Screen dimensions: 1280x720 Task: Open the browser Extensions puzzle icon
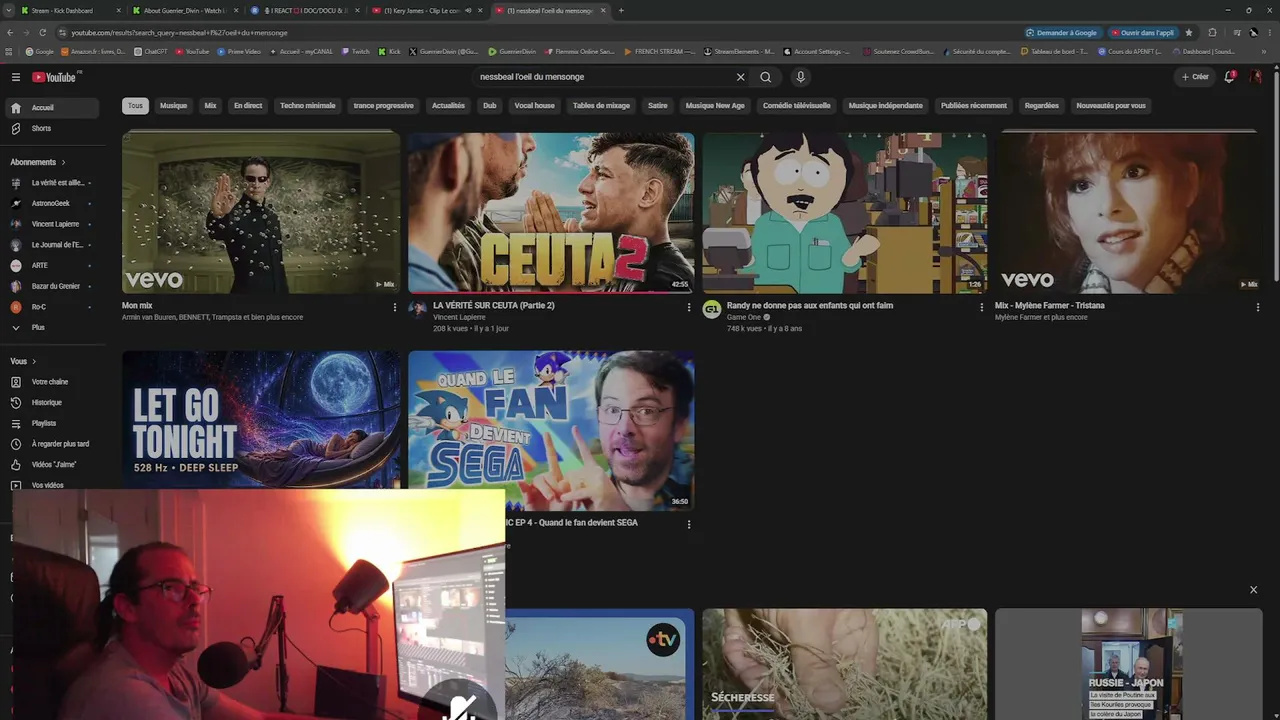1212,32
